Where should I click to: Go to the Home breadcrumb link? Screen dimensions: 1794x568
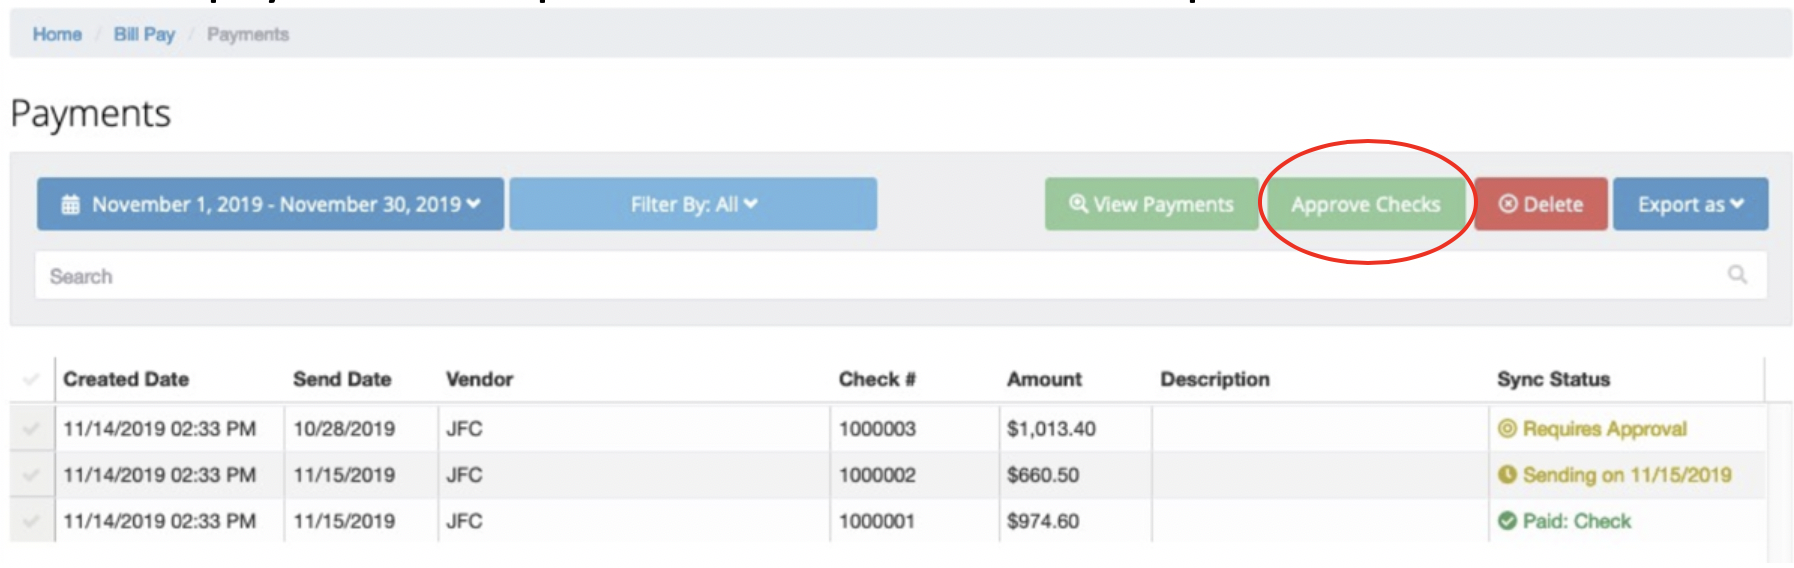(57, 34)
